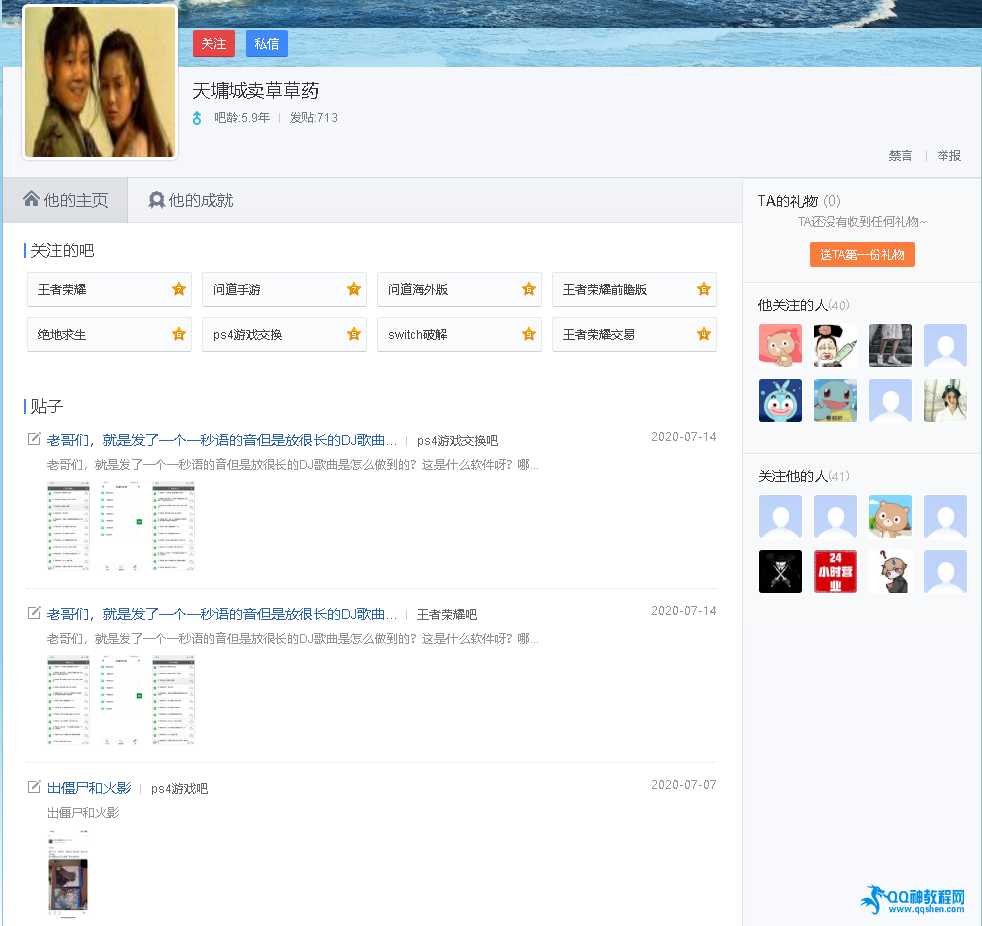The height and width of the screenshot is (926, 982).
Task: Click the 吧龄:5.9年 text
Action: pos(242,118)
